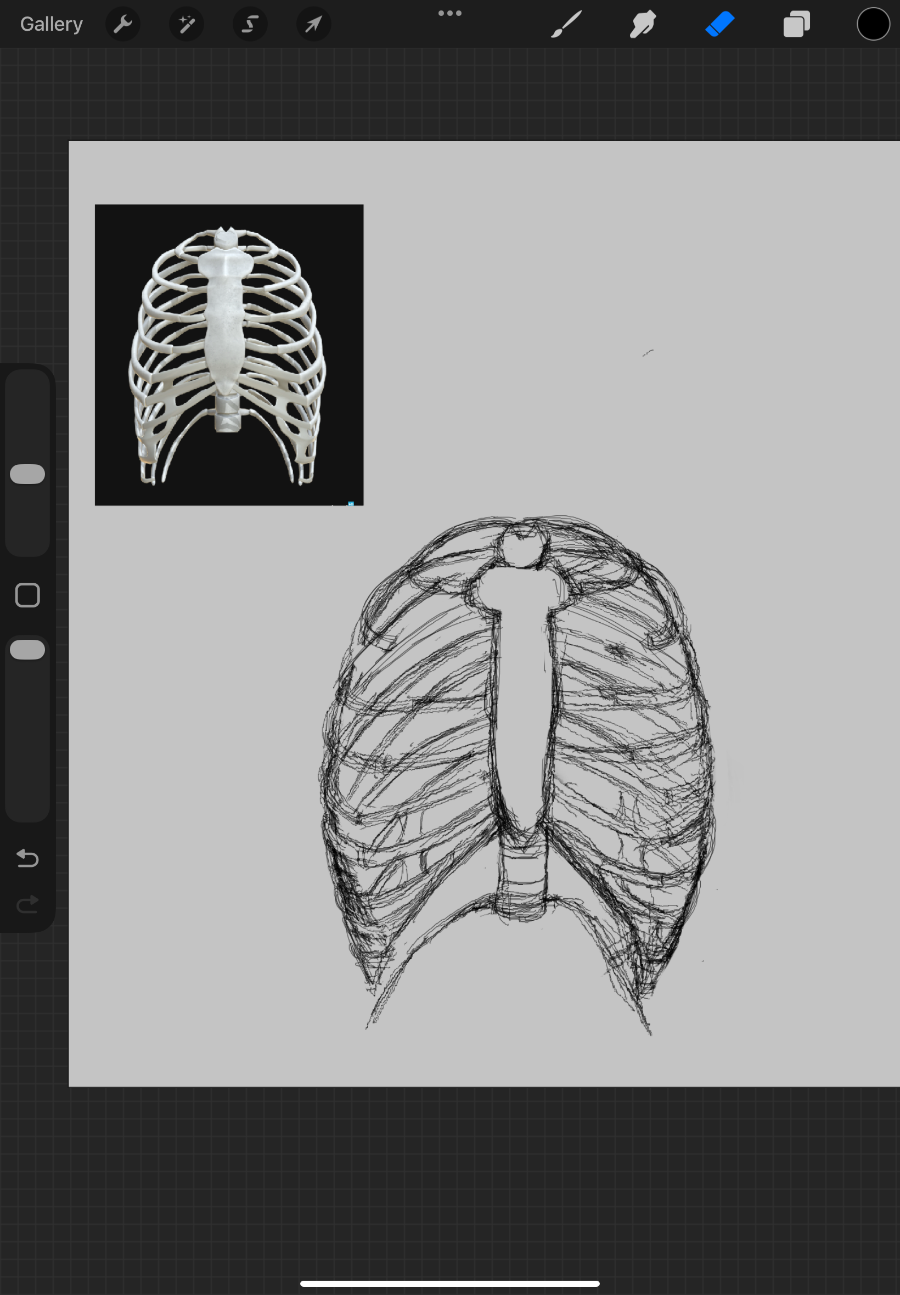Tap the home indicator bar at bottom
The height and width of the screenshot is (1295, 900).
(x=450, y=1284)
